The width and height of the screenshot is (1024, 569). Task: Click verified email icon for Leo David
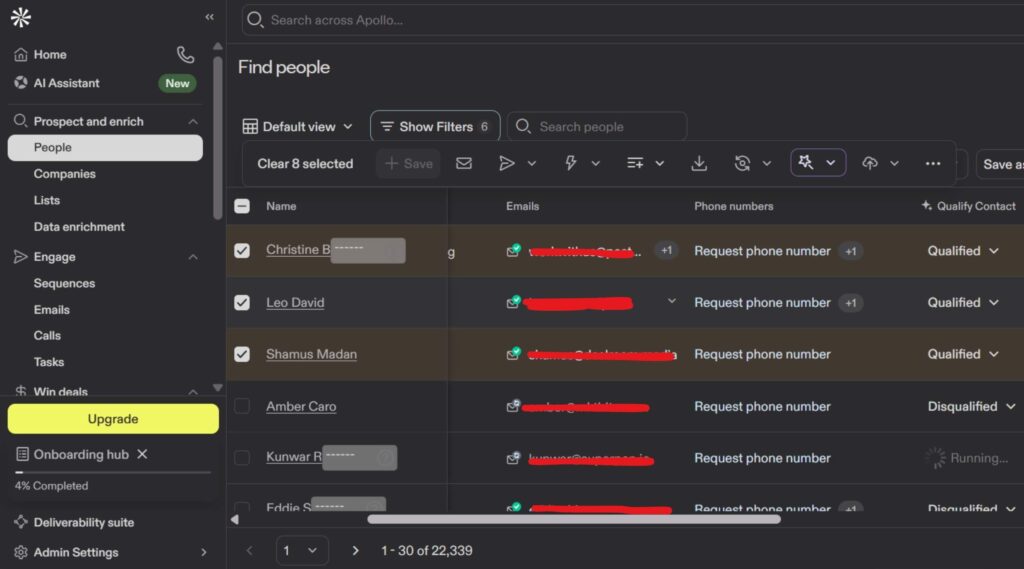point(513,302)
